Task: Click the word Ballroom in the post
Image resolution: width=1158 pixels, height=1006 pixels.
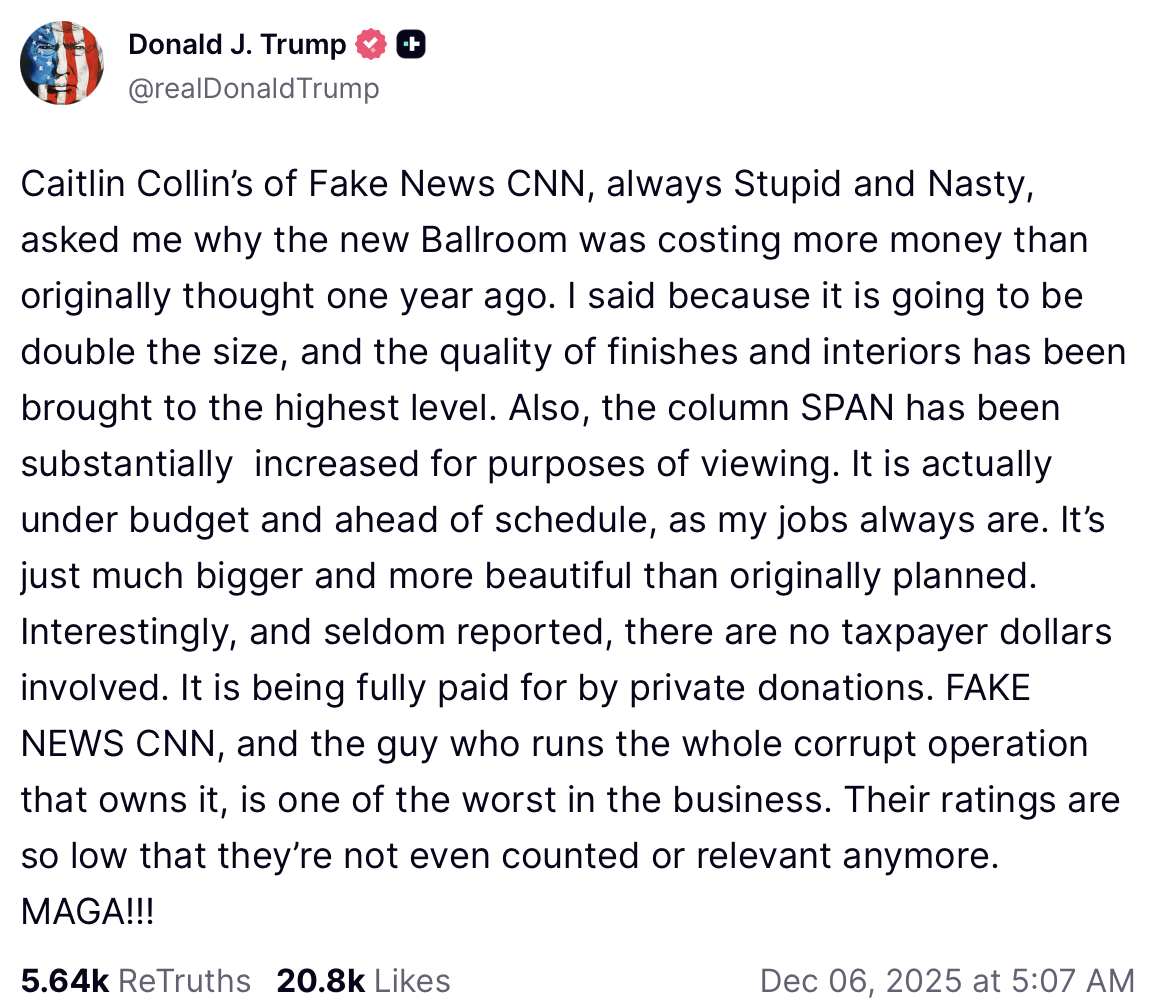Action: click(480, 240)
